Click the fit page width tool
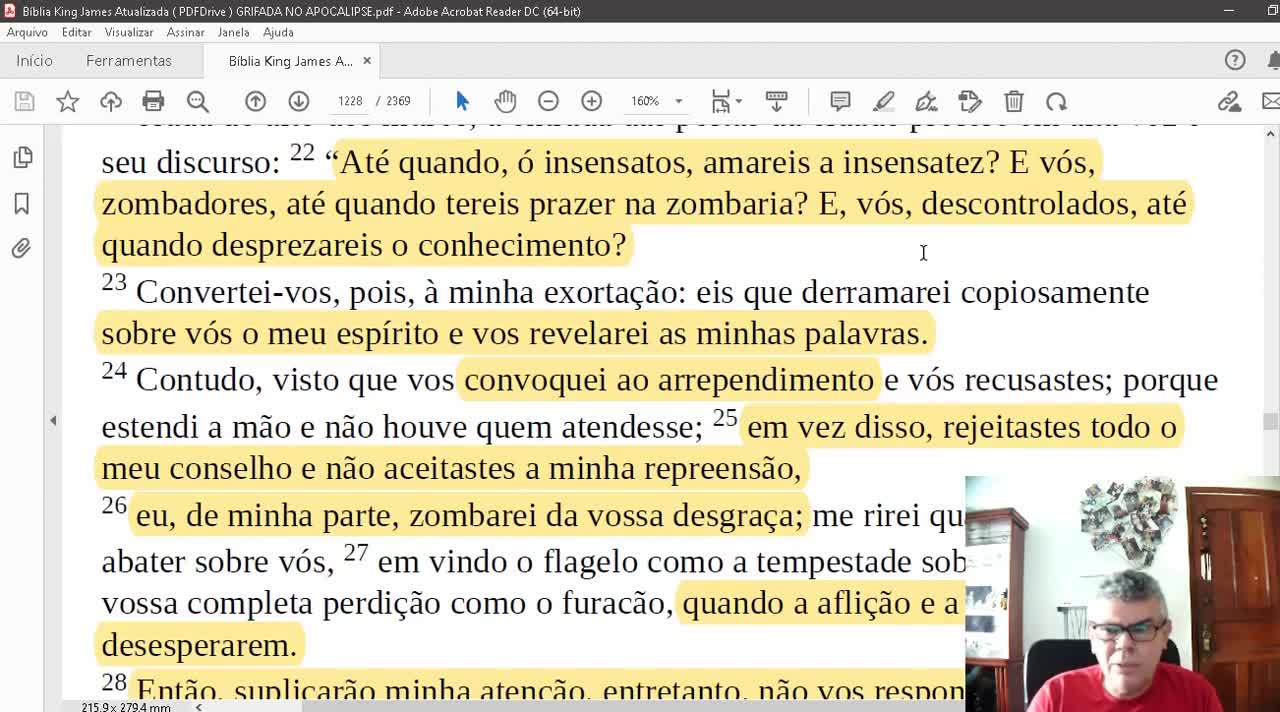Viewport: 1280px width, 712px height. pos(720,101)
